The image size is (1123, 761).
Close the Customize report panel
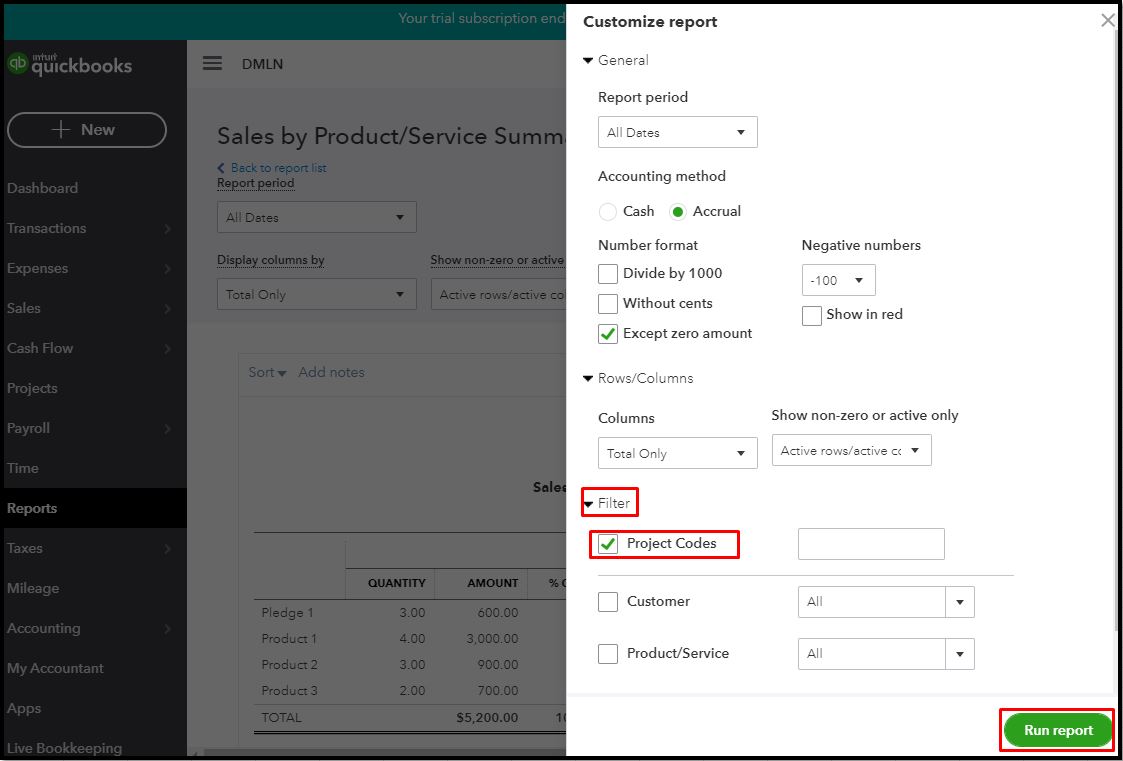tap(1107, 20)
